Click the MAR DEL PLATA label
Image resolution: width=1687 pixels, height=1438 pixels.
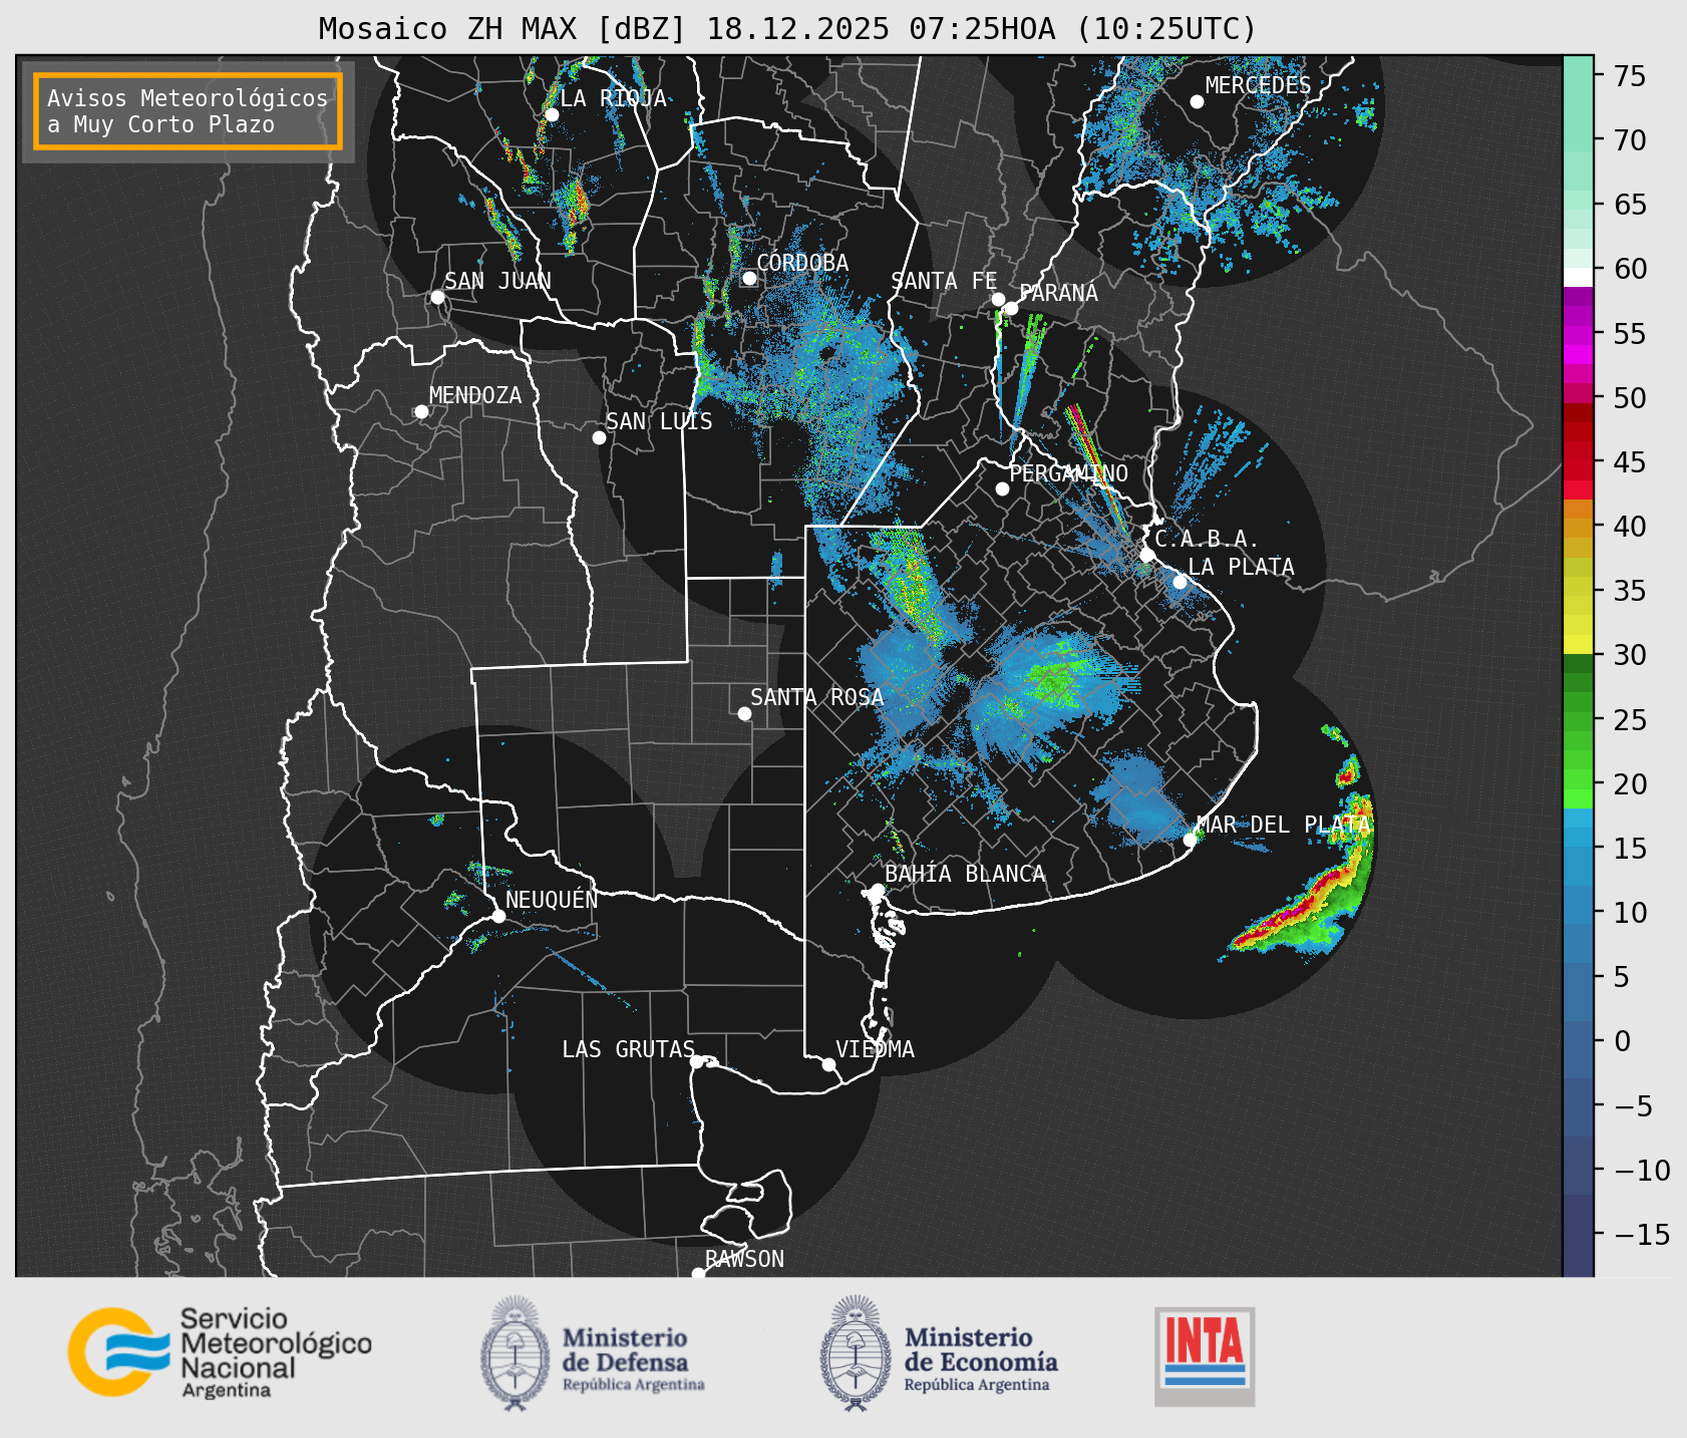pos(1283,825)
